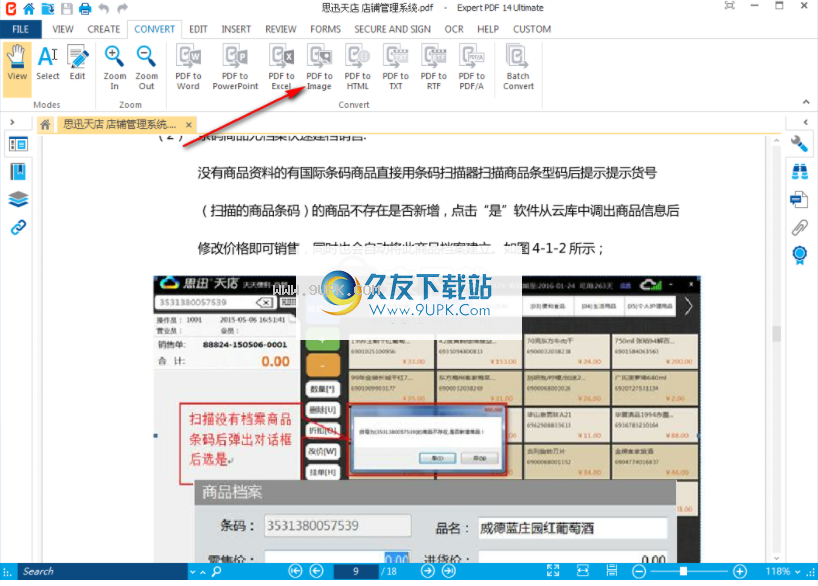Switch to the SECURE AND SIGN tab
Screen dimensions: 818x586
point(392,29)
